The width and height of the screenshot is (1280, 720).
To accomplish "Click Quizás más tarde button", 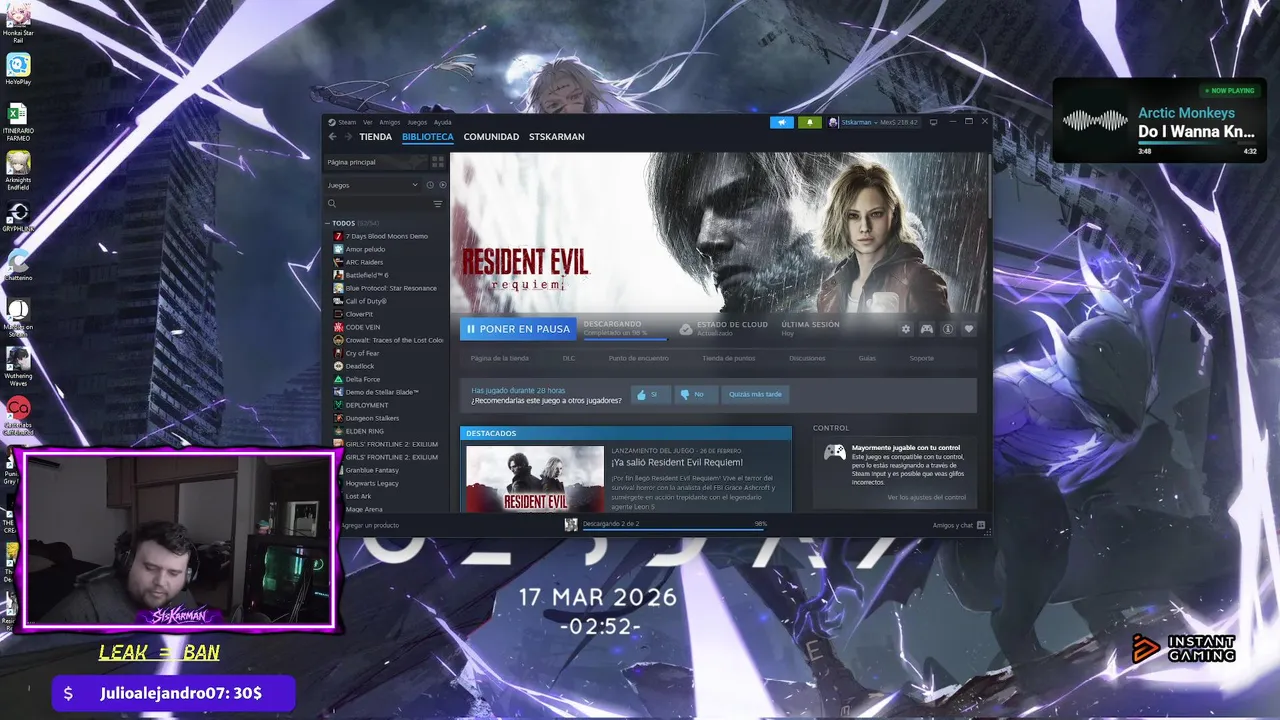I will (755, 394).
